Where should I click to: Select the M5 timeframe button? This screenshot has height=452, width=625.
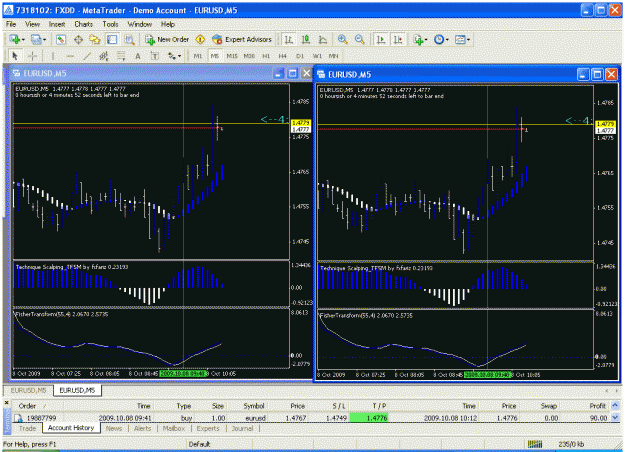pyautogui.click(x=215, y=56)
